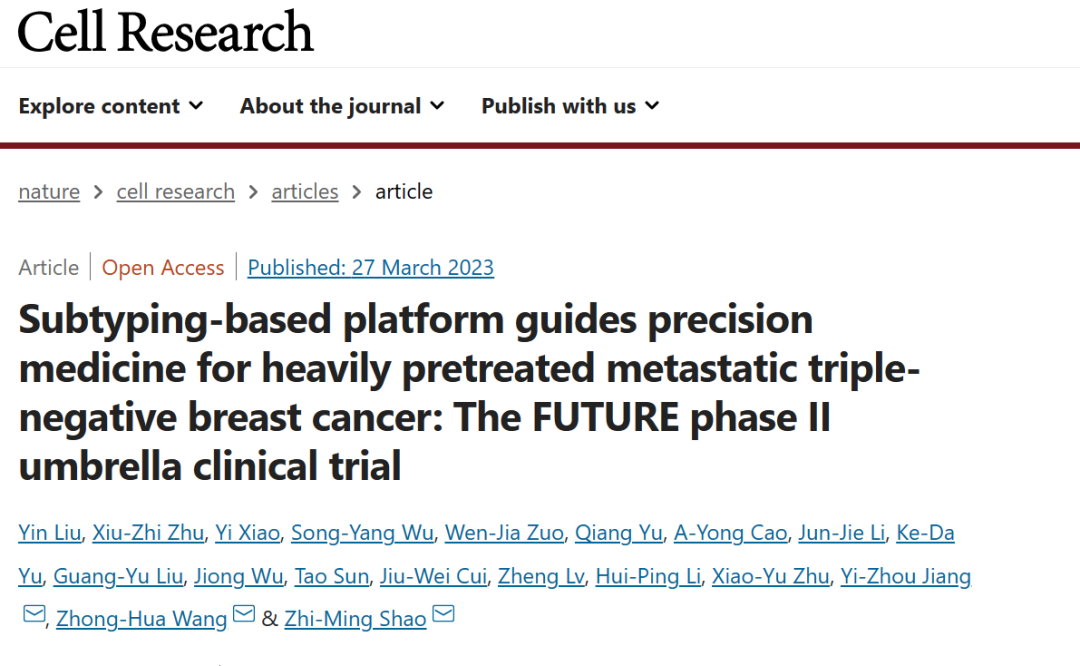The image size is (1080, 666).
Task: Click the Published: 27 March 2023 link
Action: [371, 267]
